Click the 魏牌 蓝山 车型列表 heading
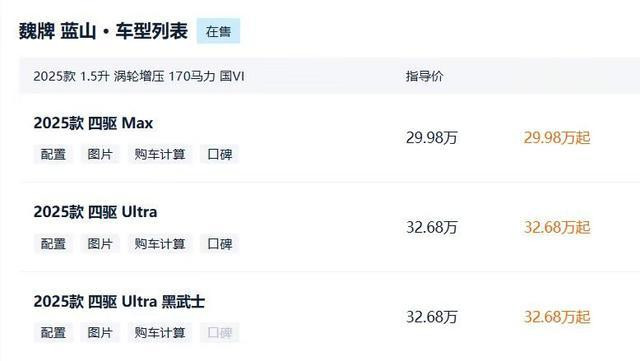 point(103,31)
